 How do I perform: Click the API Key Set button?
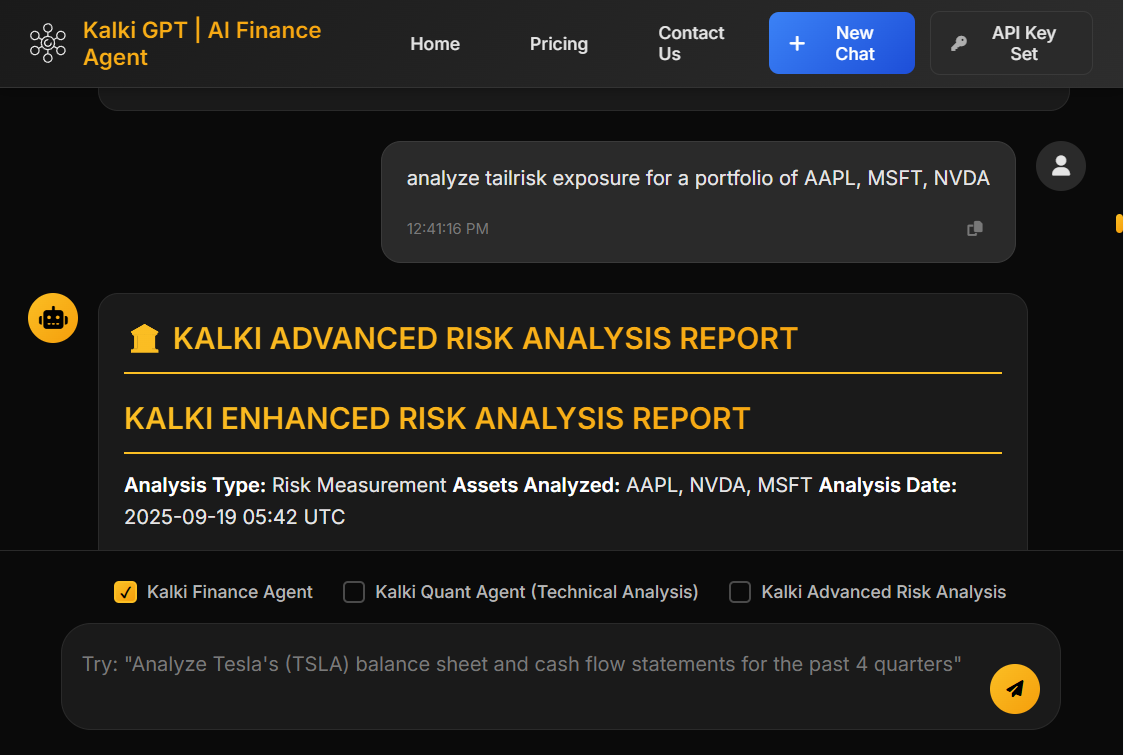click(1011, 43)
